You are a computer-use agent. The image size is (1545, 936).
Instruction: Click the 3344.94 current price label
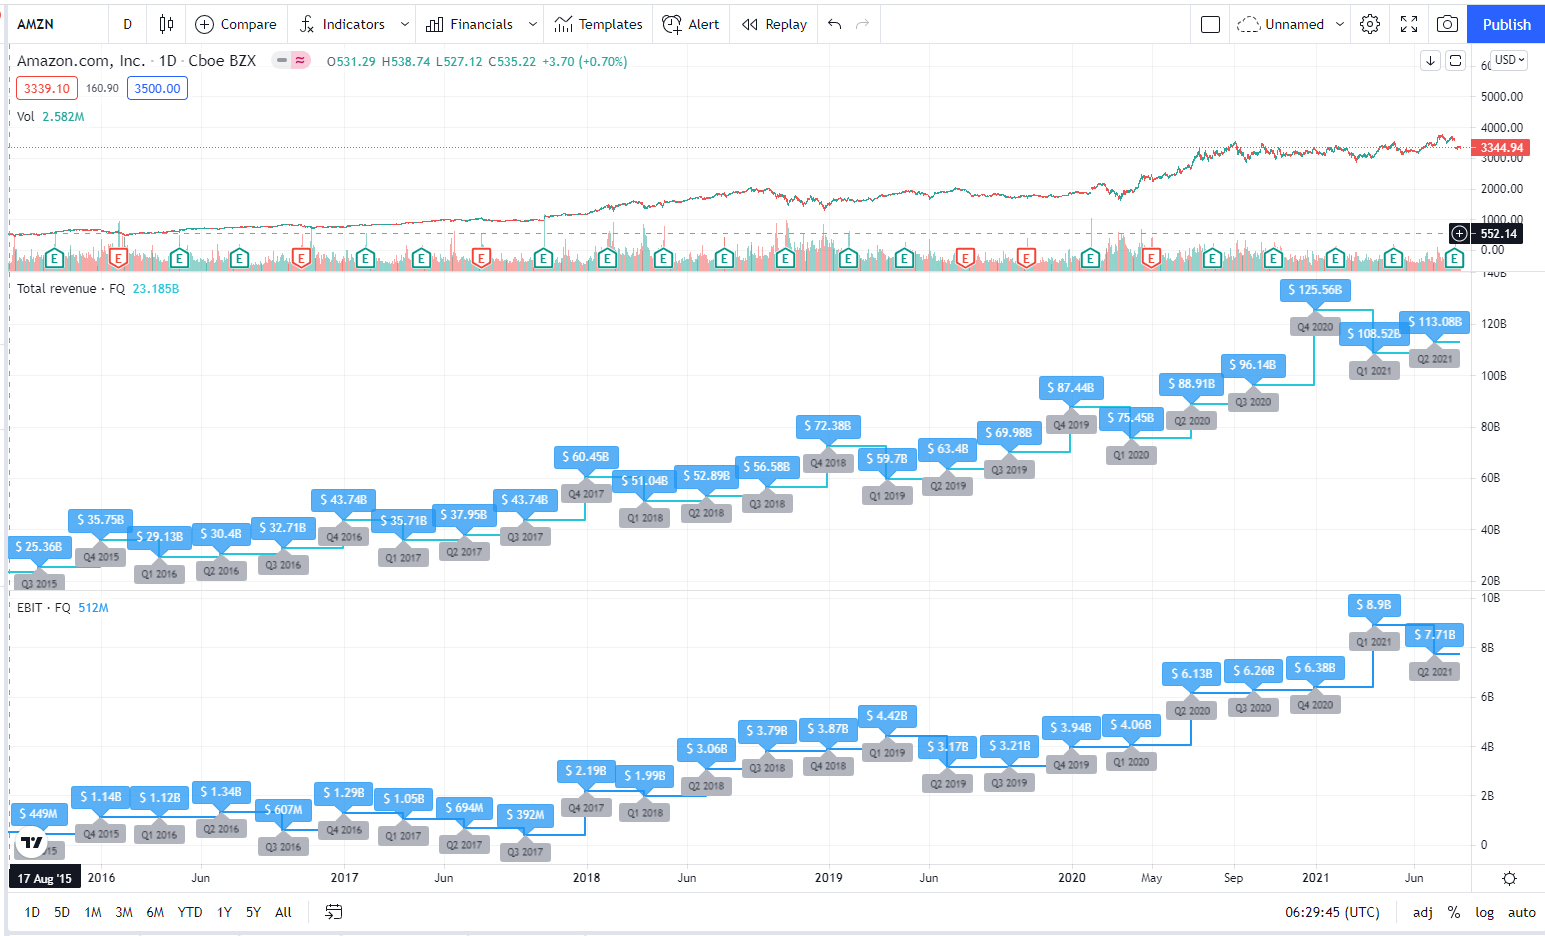pyautogui.click(x=1501, y=148)
